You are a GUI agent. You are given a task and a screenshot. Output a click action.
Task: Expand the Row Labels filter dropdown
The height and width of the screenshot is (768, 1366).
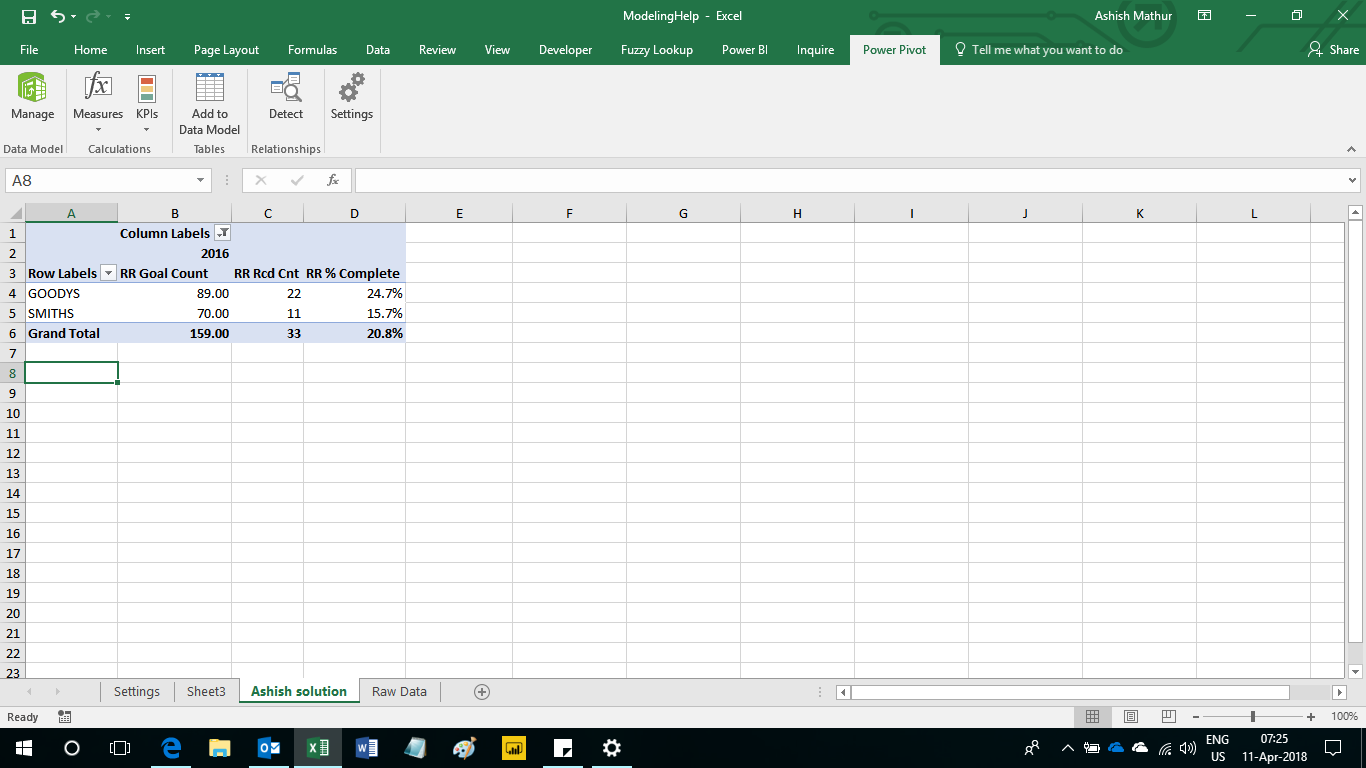[108, 273]
